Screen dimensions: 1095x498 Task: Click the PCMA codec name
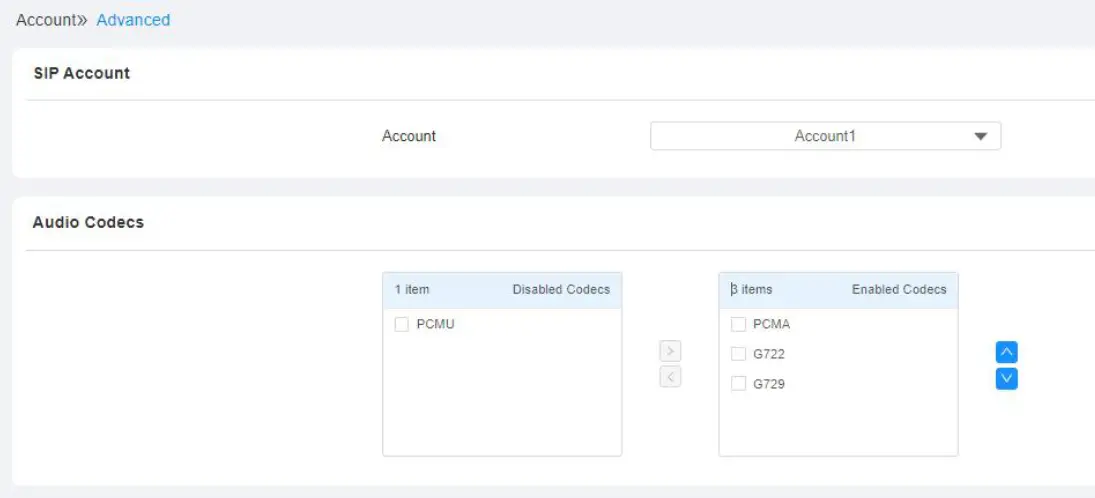point(771,324)
